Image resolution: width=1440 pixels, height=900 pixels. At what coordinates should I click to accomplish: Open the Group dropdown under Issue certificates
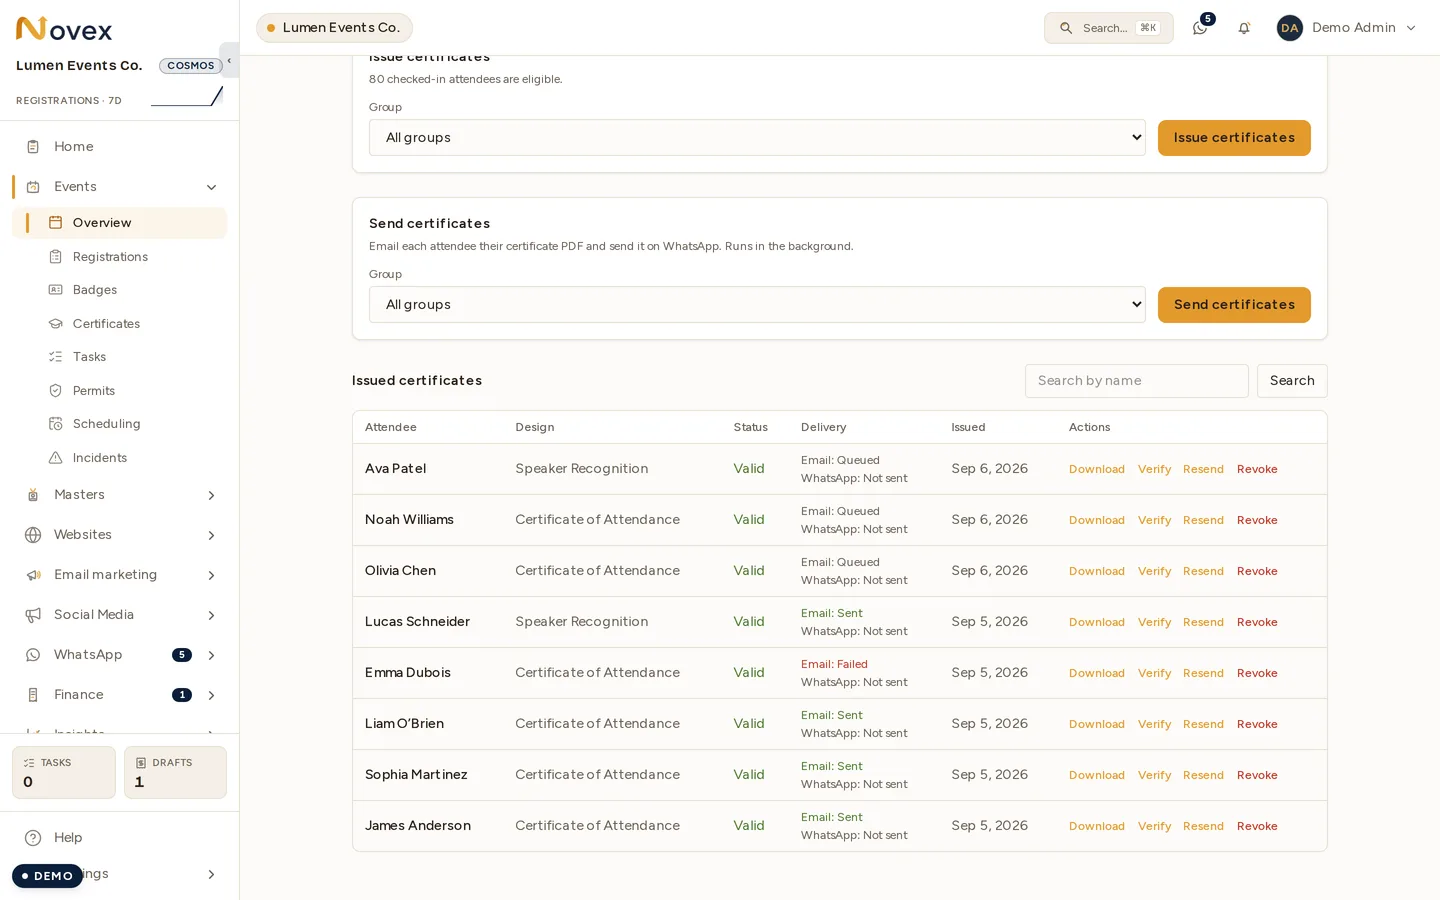(x=757, y=138)
